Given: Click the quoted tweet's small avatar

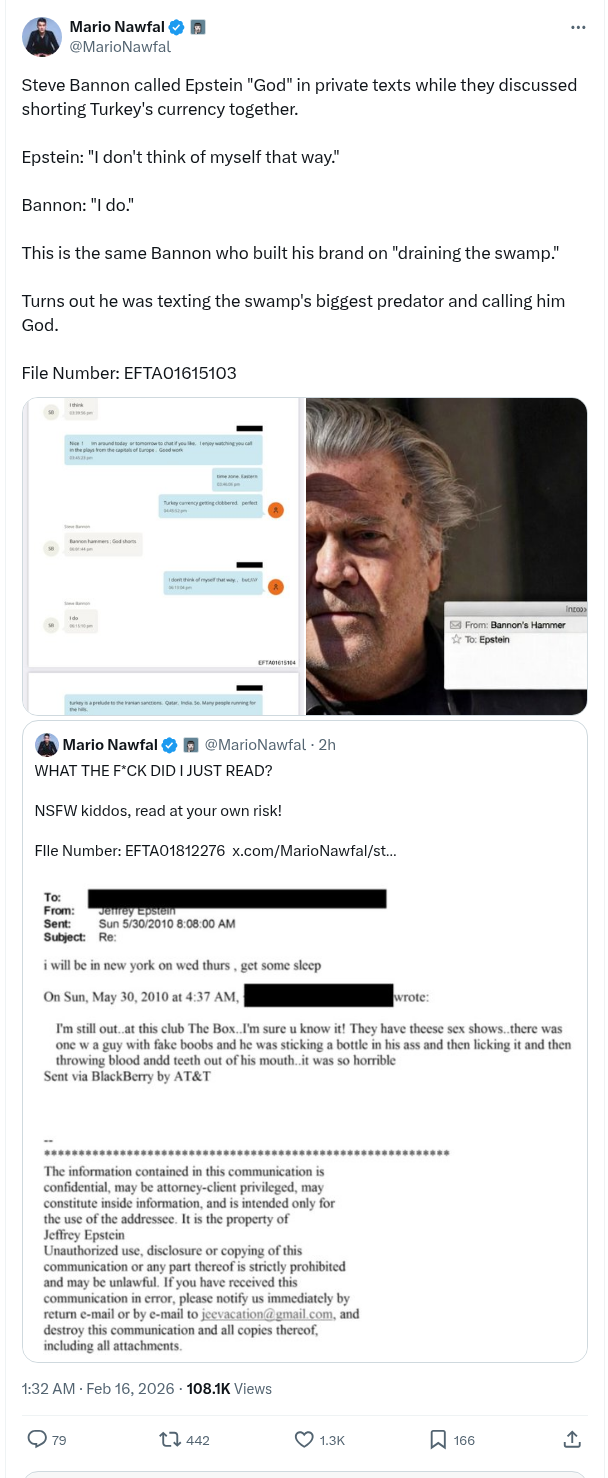Looking at the screenshot, I should (x=46, y=745).
